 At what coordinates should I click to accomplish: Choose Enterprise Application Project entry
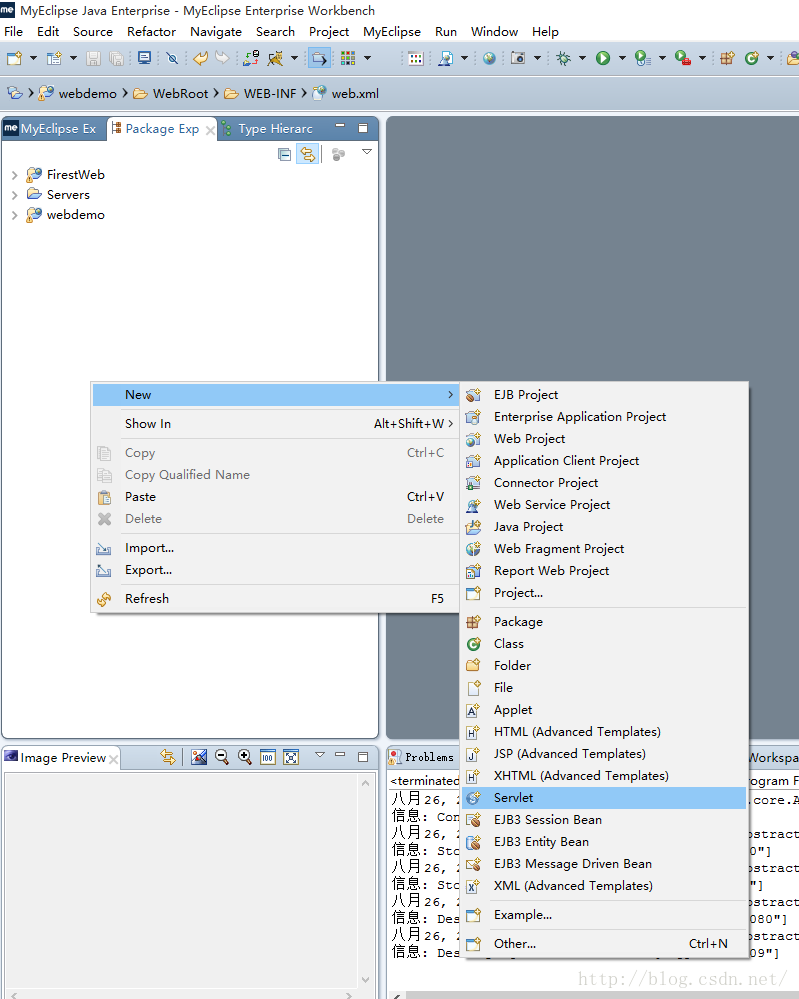pos(604,416)
